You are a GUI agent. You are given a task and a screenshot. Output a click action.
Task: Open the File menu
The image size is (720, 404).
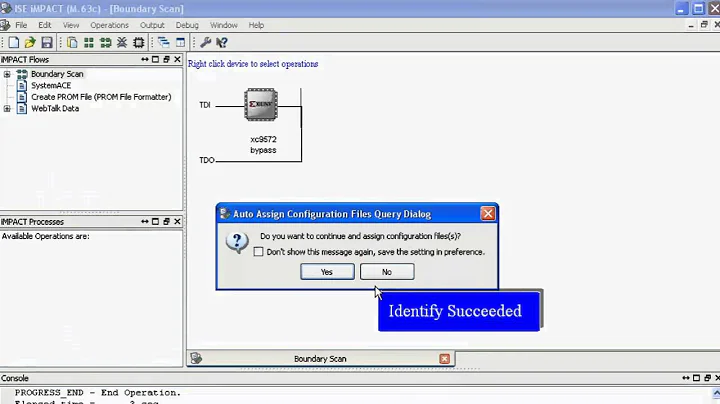(21, 25)
